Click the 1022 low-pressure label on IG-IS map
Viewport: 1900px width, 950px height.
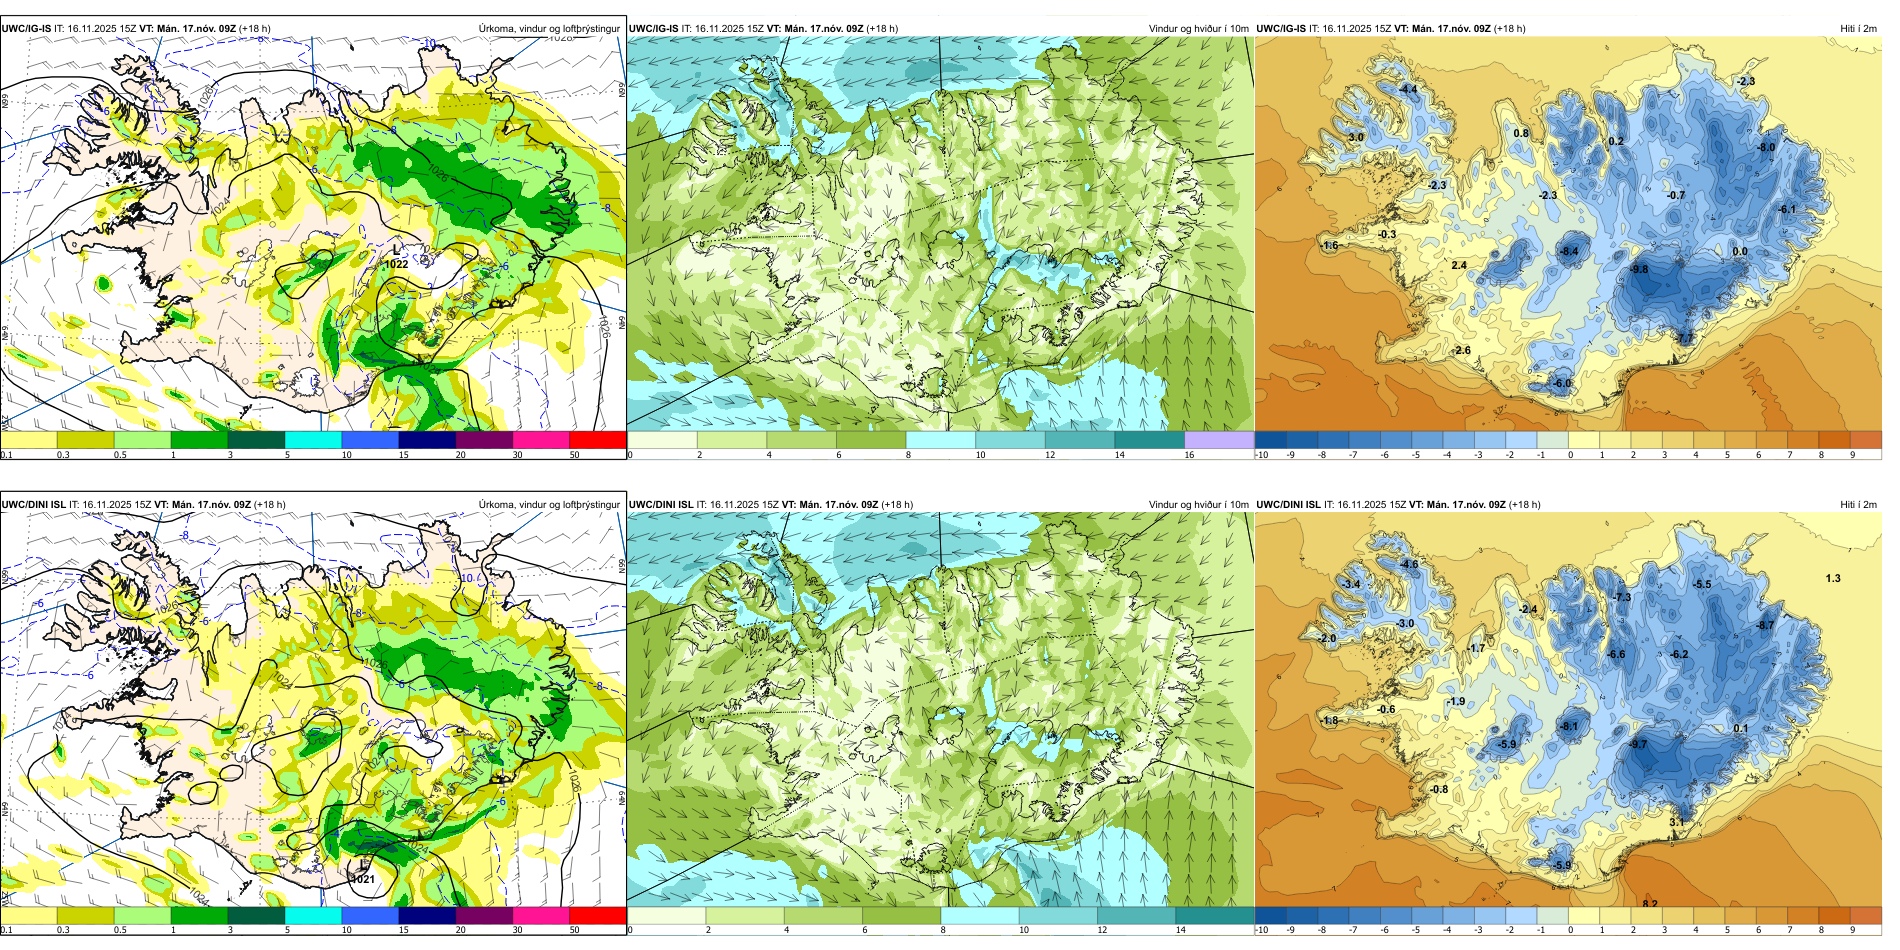[397, 264]
